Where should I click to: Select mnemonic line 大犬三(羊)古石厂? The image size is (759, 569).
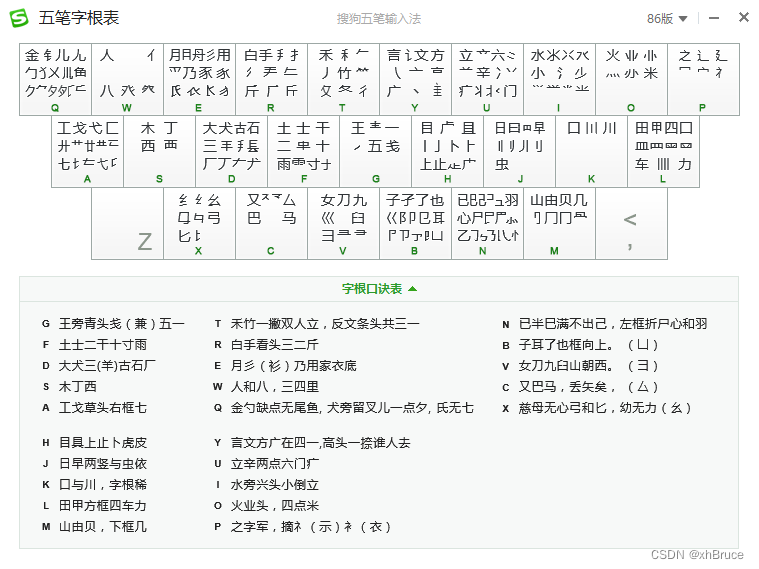[x=107, y=366]
